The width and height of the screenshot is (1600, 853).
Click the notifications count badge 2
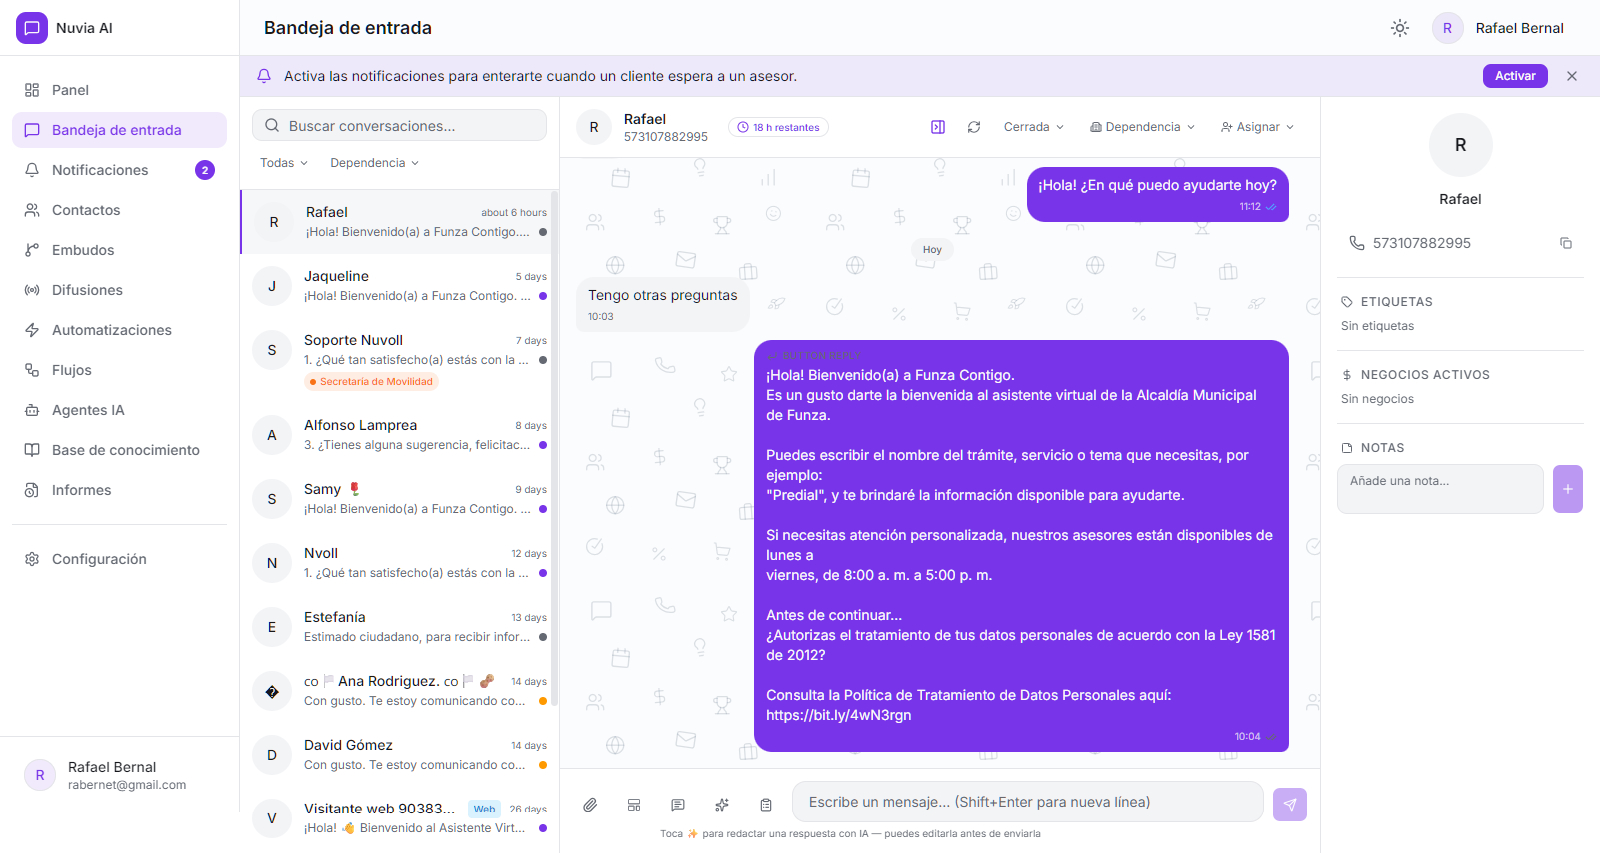(x=205, y=170)
